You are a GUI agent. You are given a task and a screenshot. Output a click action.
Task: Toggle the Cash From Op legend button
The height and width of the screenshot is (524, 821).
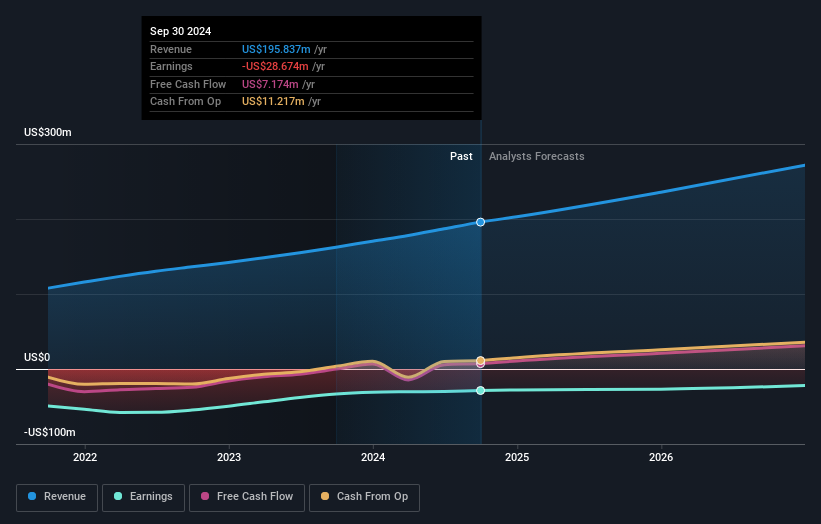(364, 497)
